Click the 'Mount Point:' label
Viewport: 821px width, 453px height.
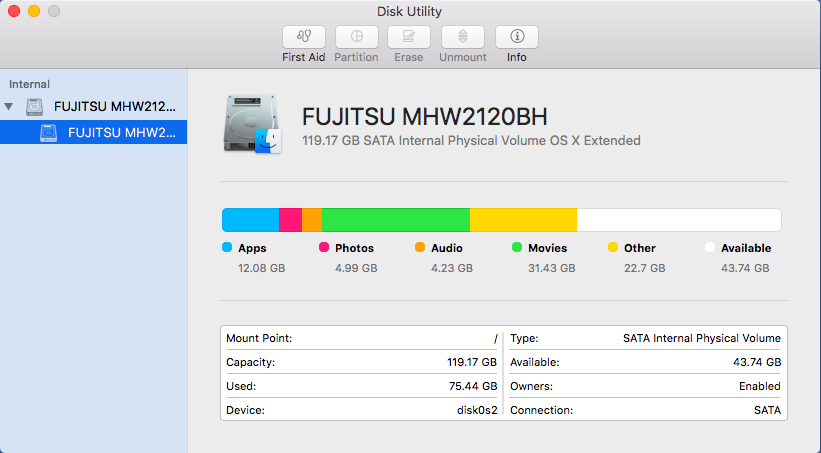[x=259, y=338]
